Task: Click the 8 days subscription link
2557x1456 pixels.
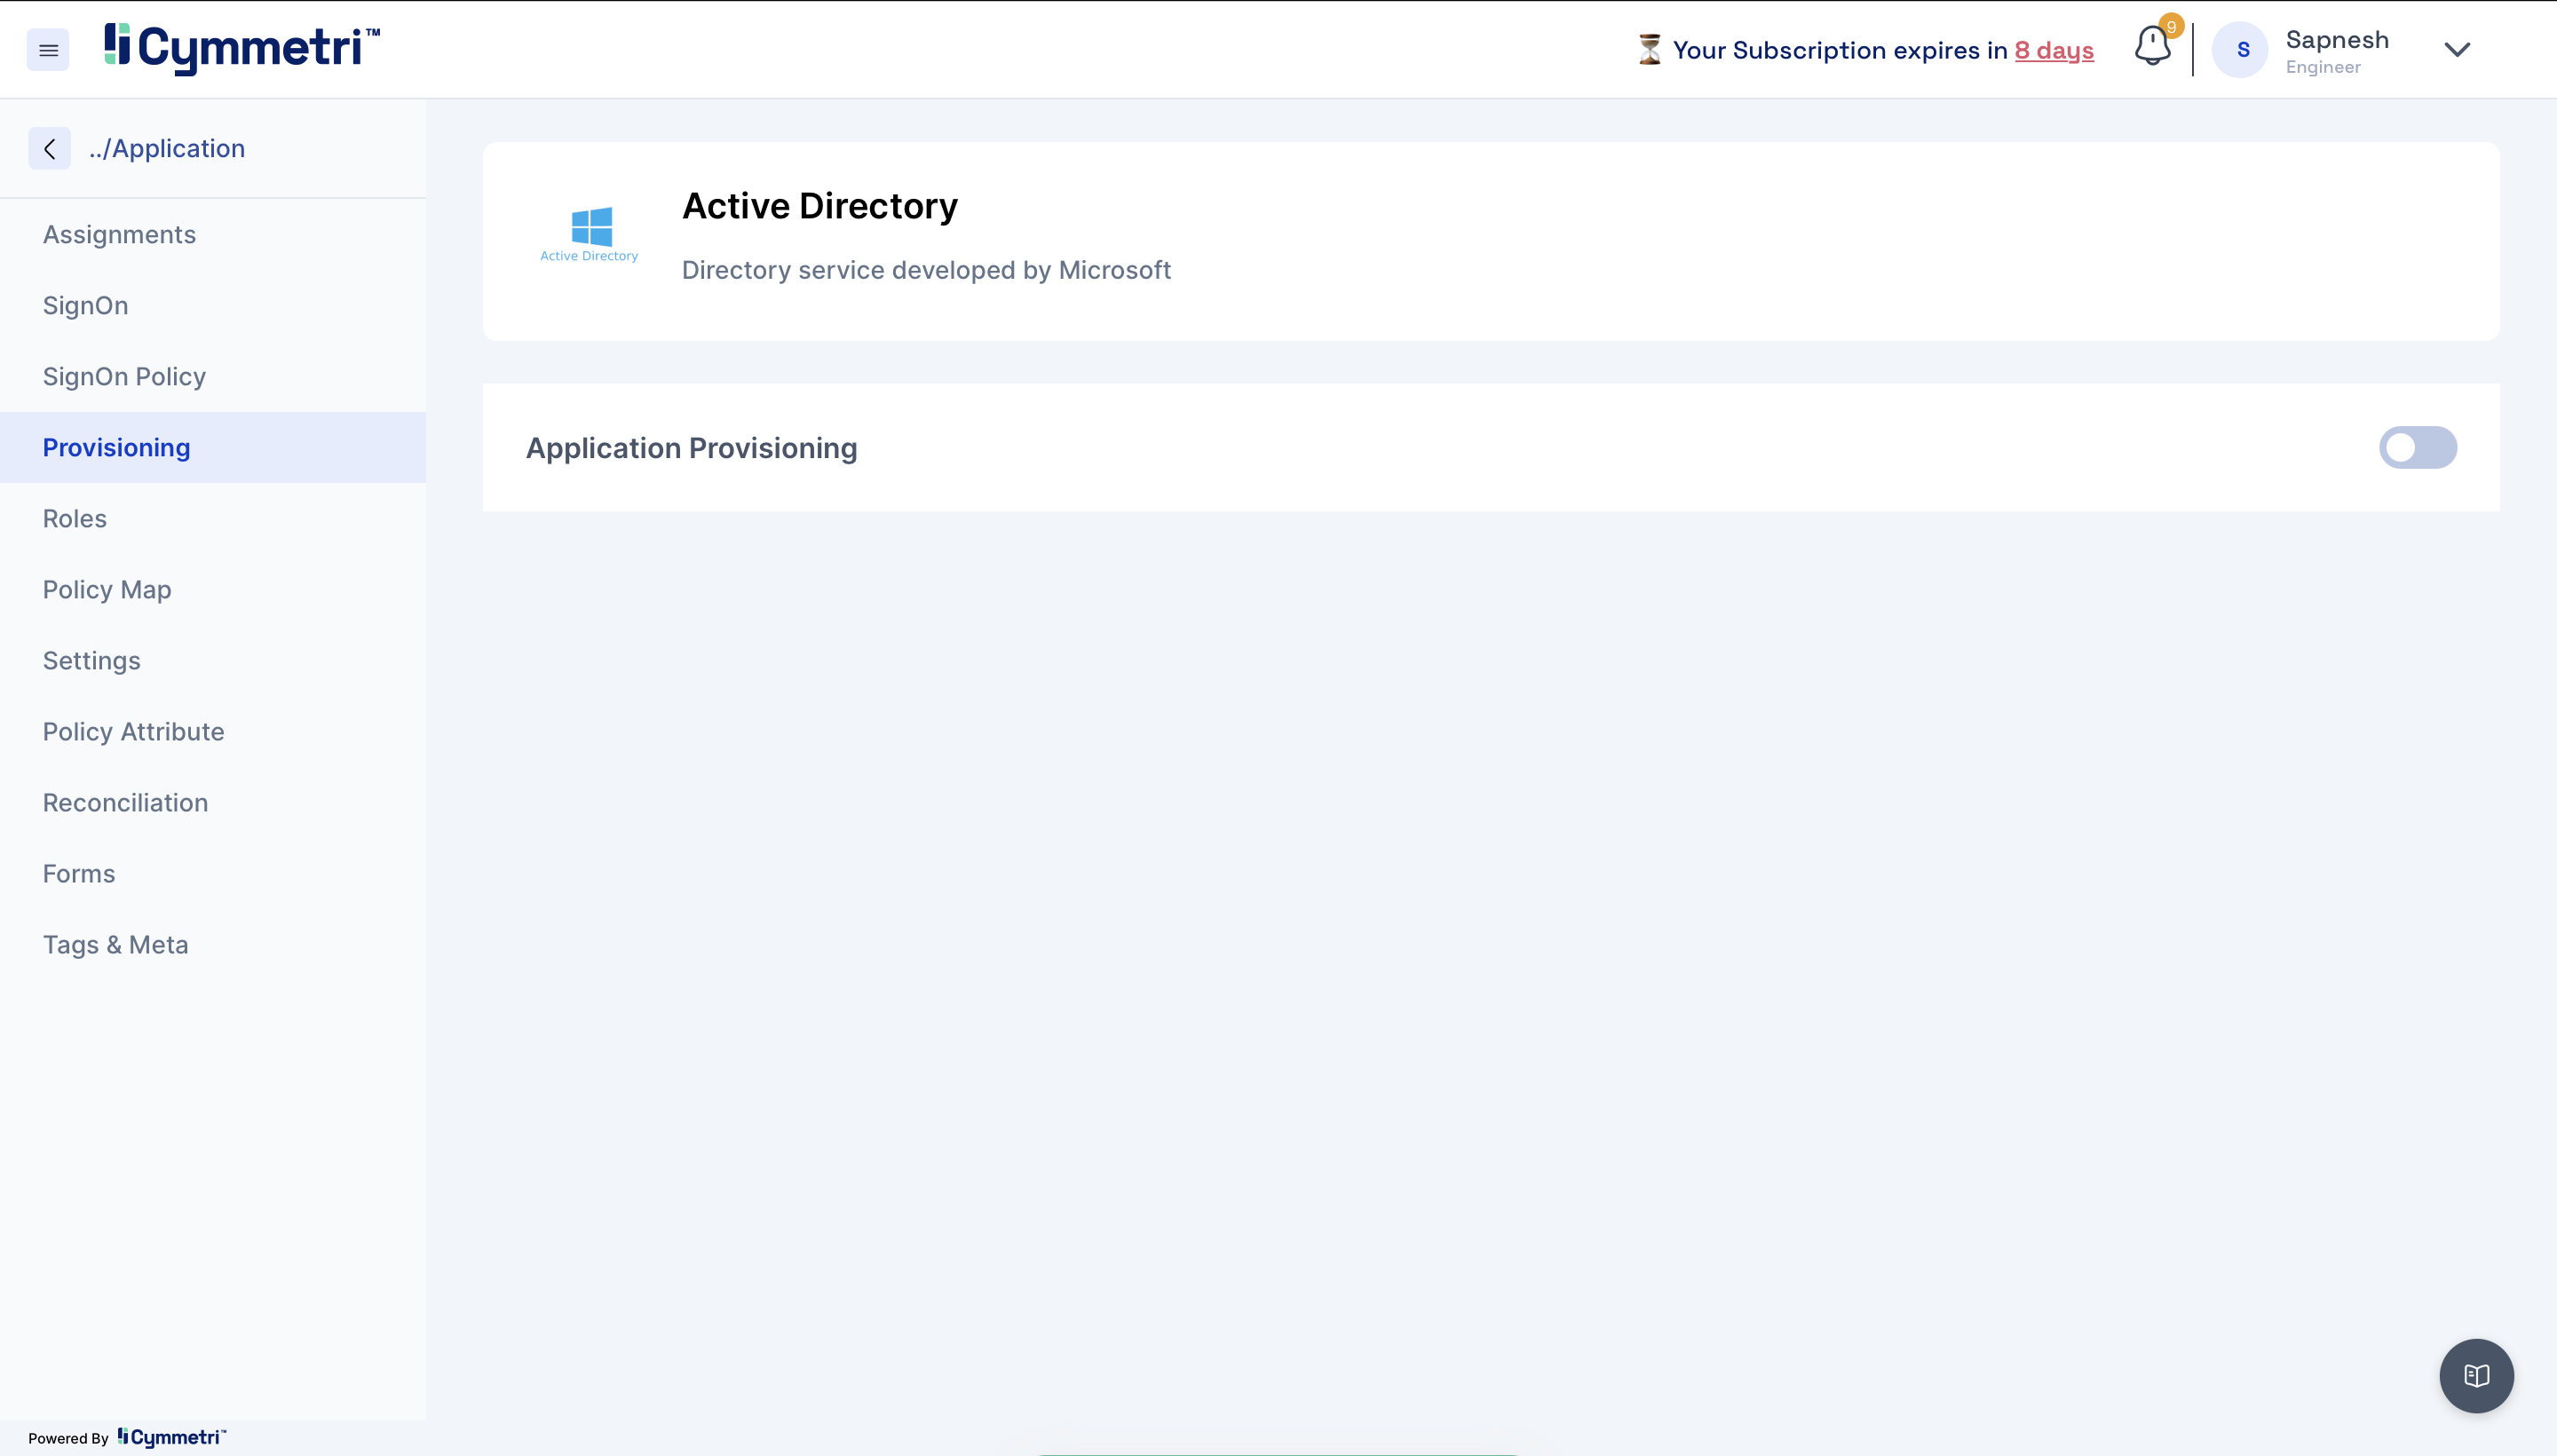Action: (2053, 50)
